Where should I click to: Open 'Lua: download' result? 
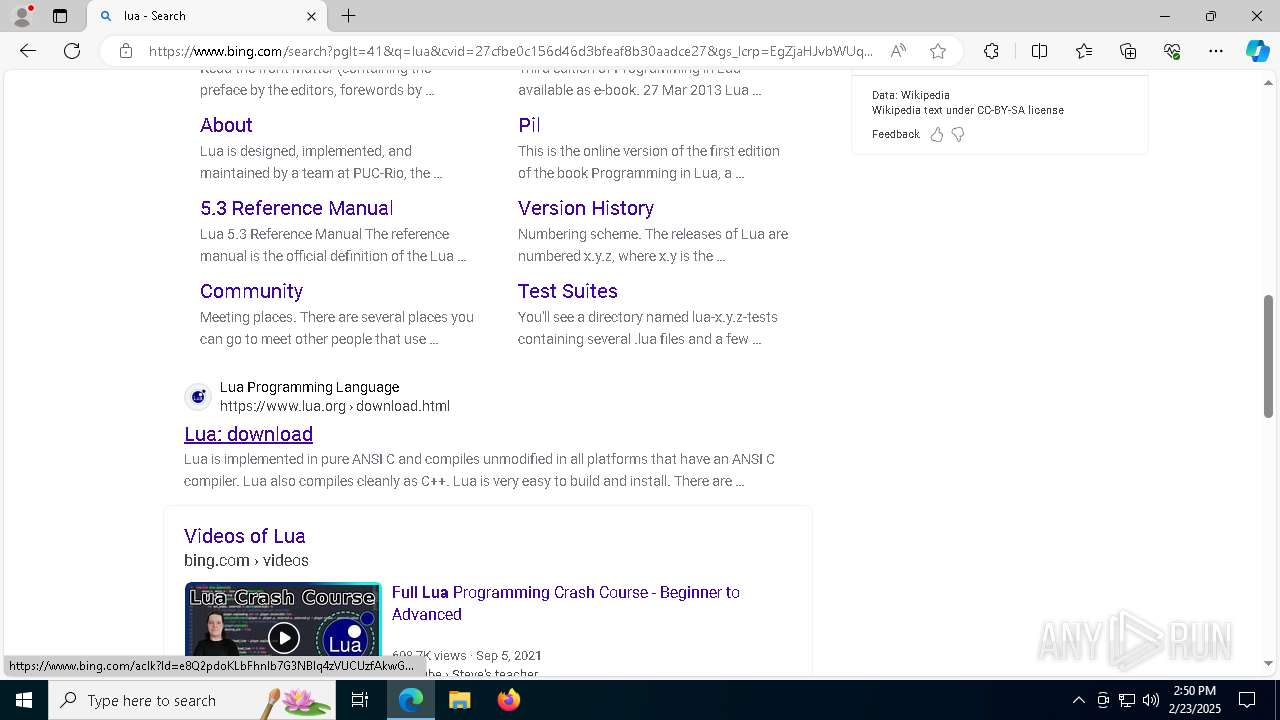pos(248,434)
